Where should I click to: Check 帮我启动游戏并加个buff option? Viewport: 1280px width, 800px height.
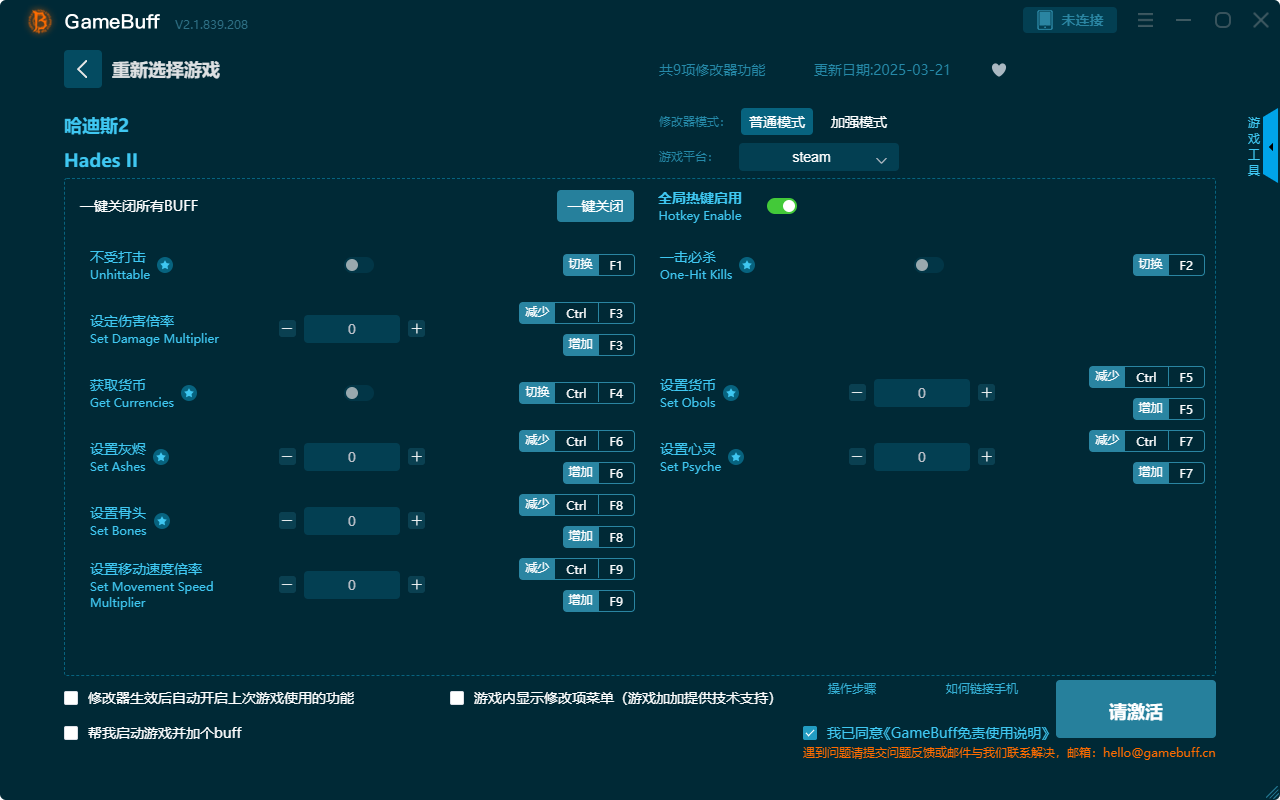pos(71,732)
